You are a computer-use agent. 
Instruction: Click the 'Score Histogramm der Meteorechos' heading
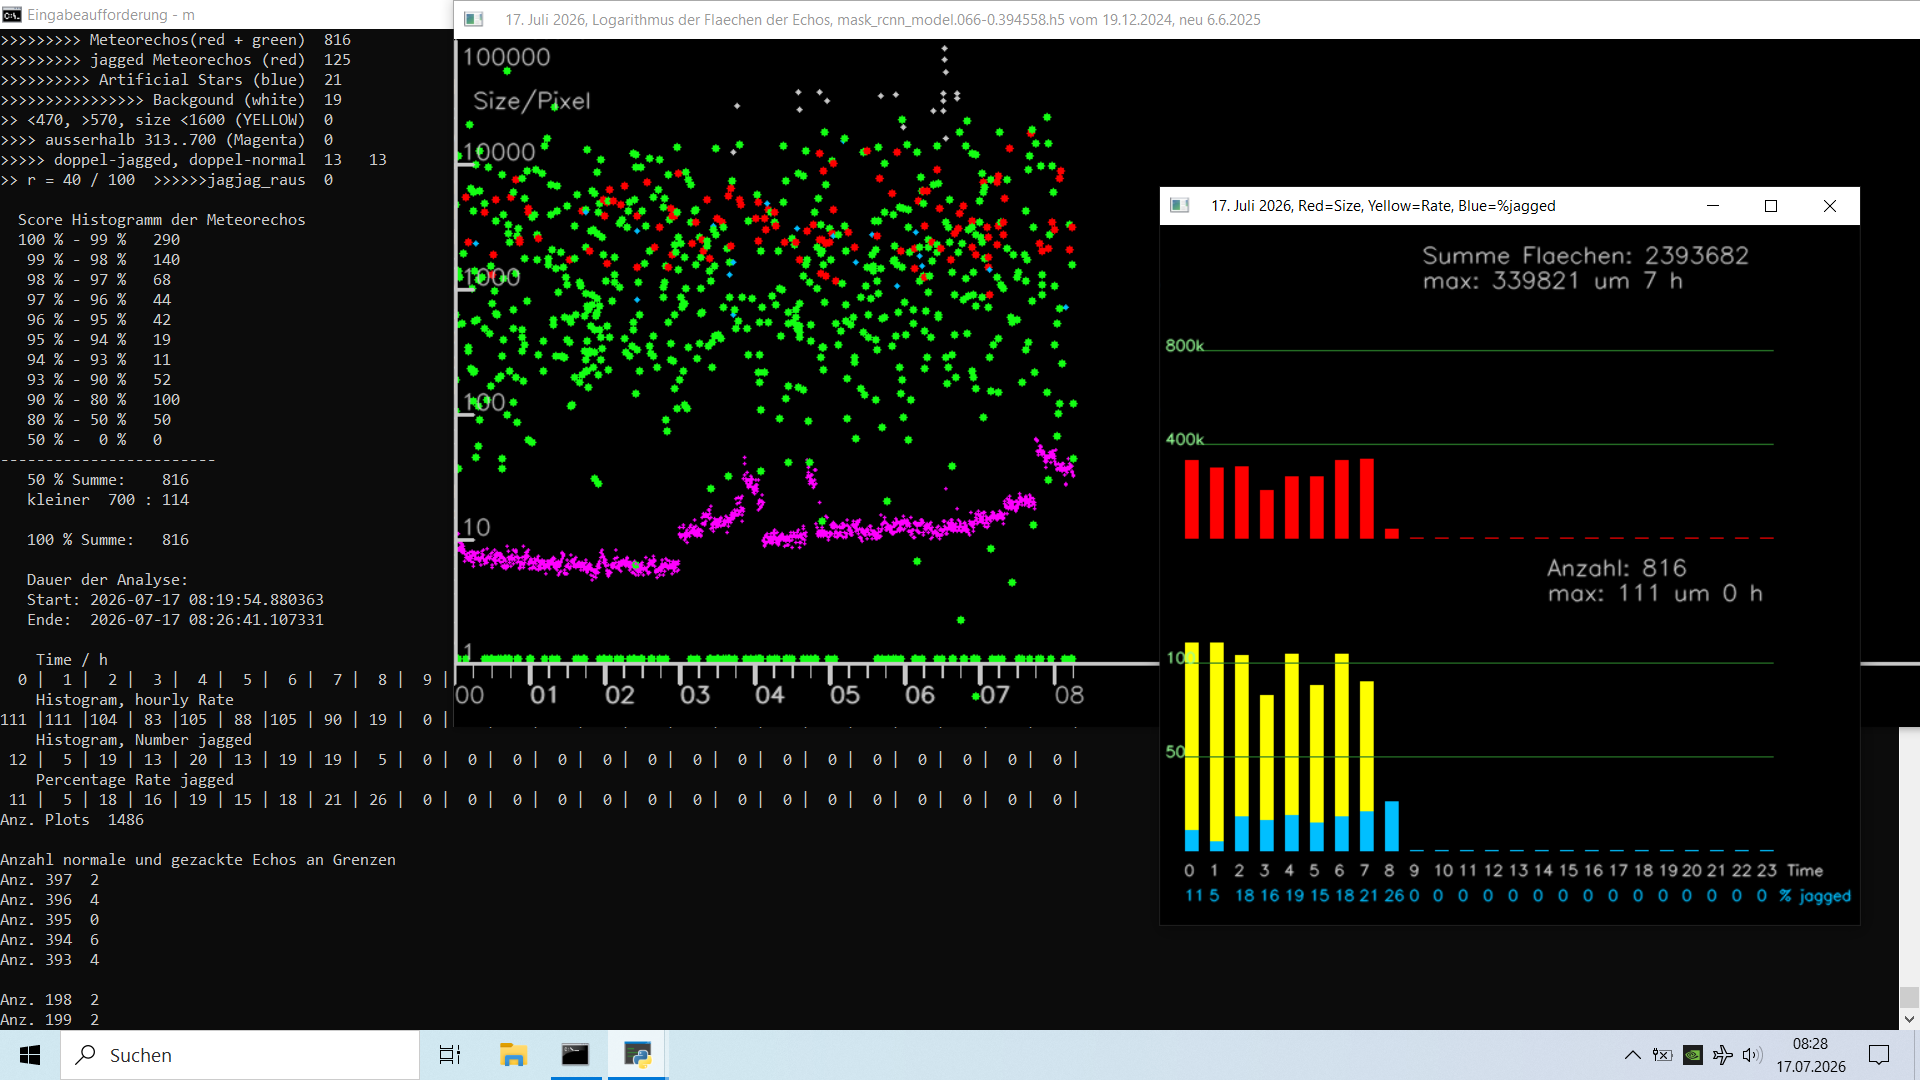[161, 220]
